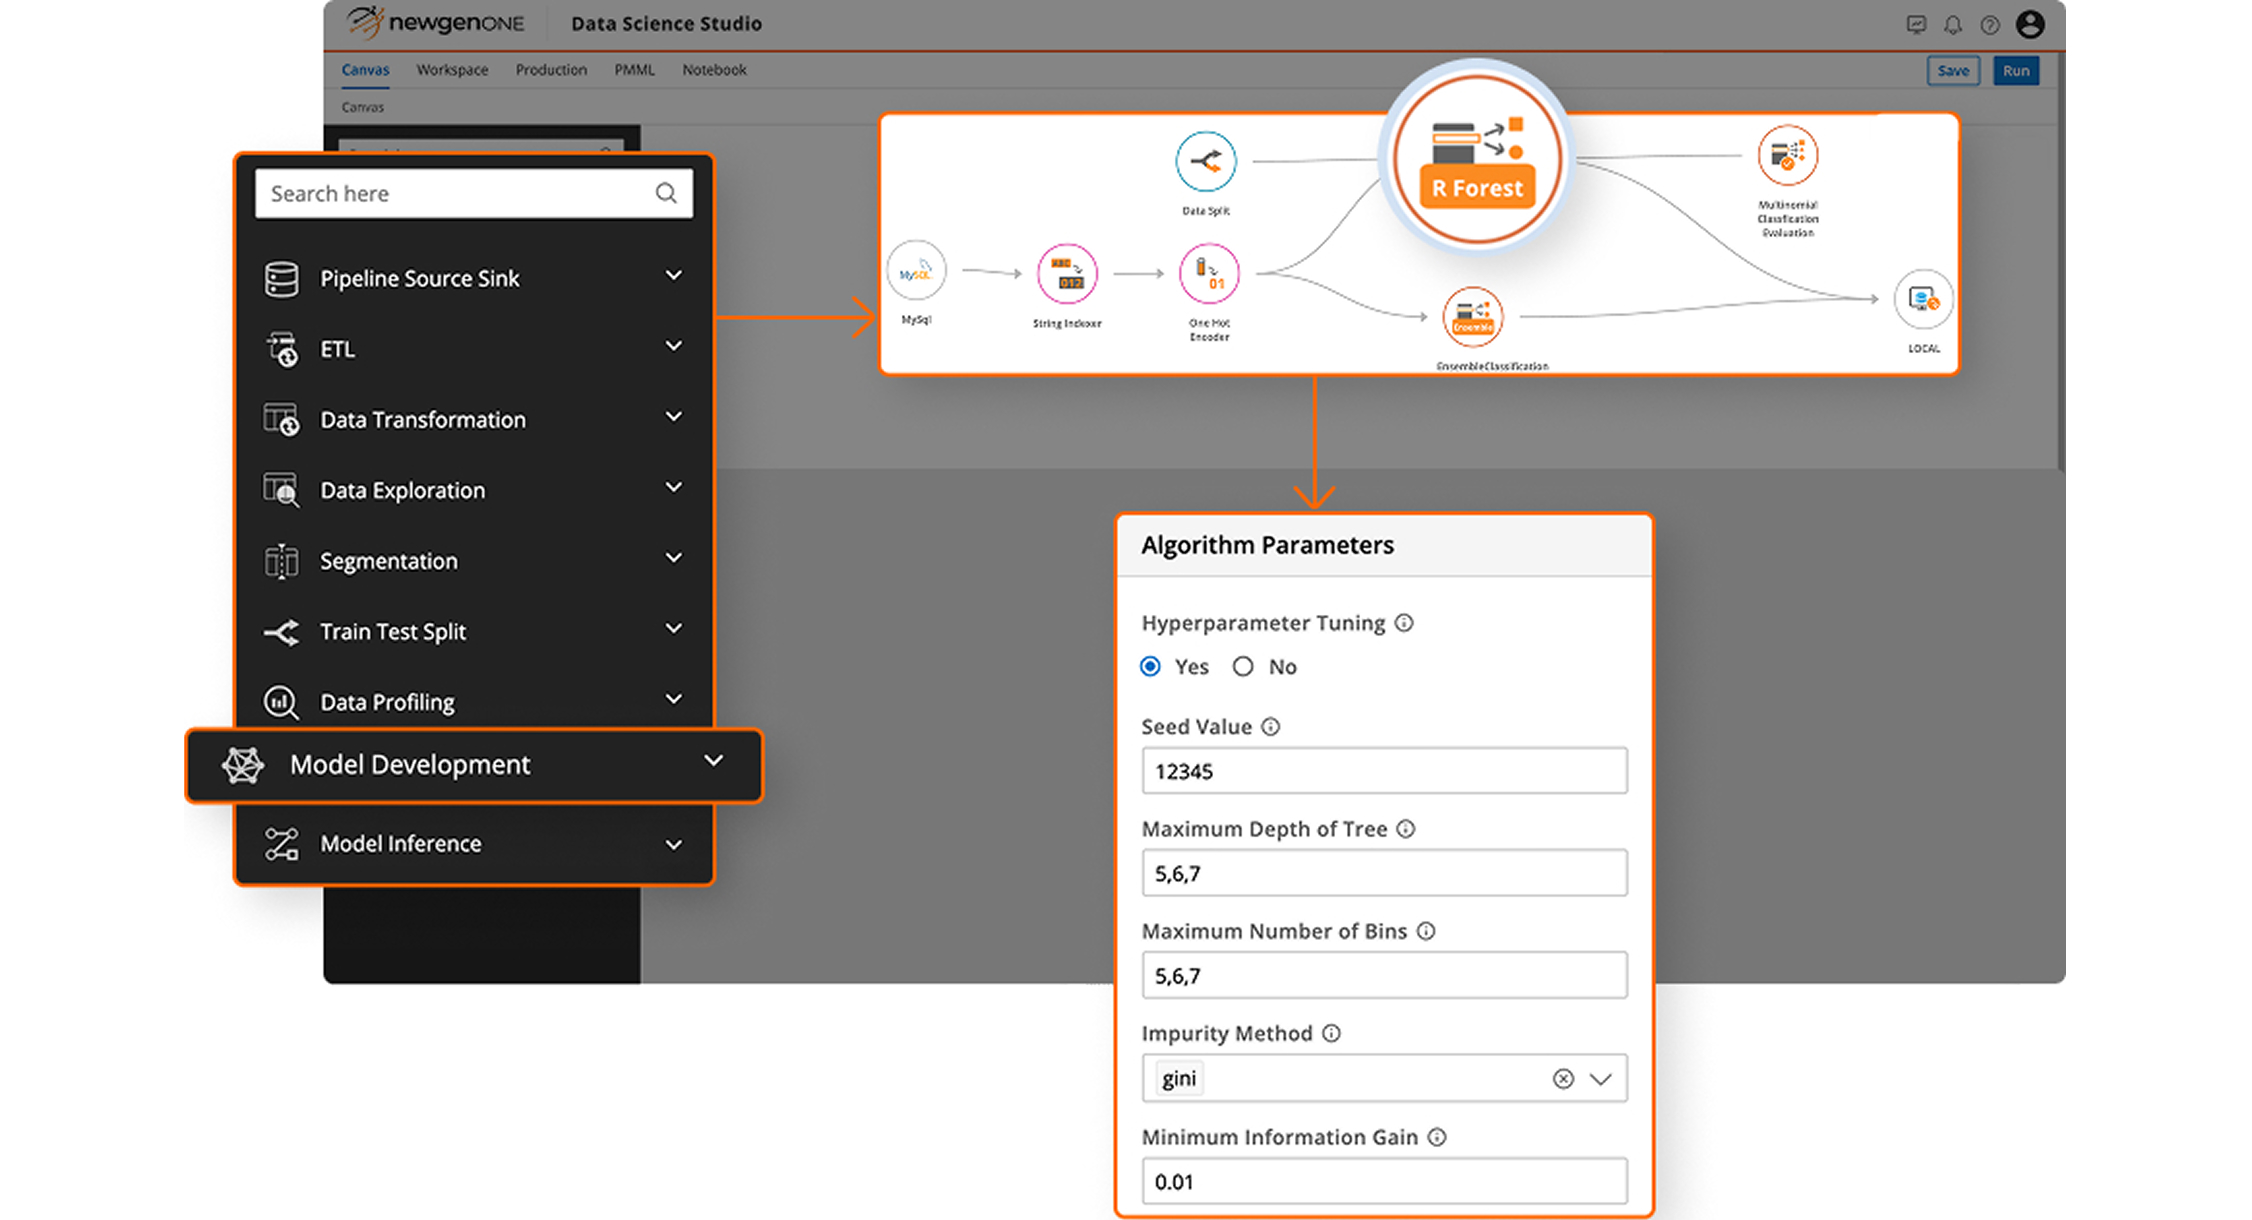Click the One Hot Encoder node
2252x1220 pixels.
1209,274
